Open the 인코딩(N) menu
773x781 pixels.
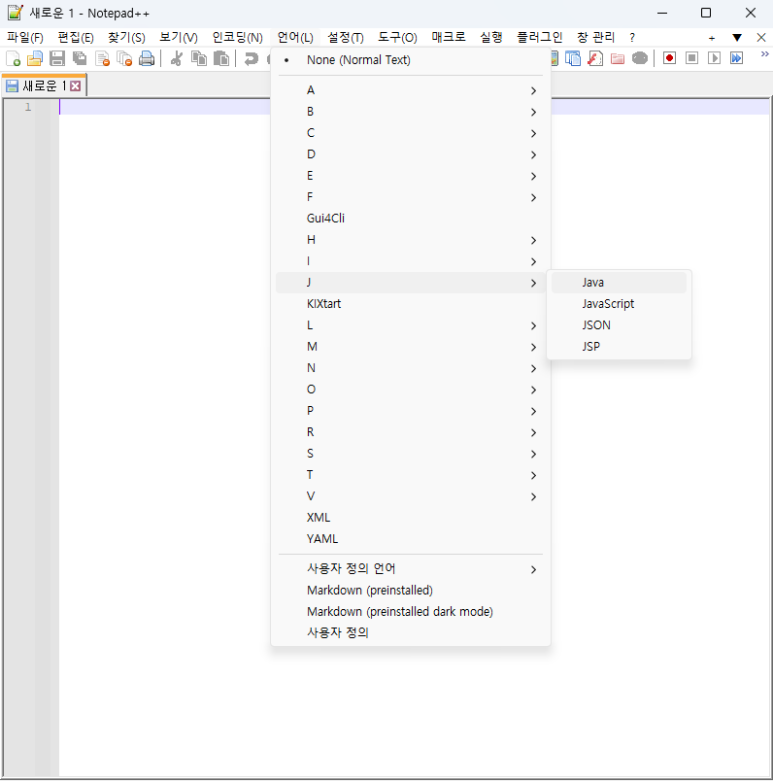coord(238,37)
